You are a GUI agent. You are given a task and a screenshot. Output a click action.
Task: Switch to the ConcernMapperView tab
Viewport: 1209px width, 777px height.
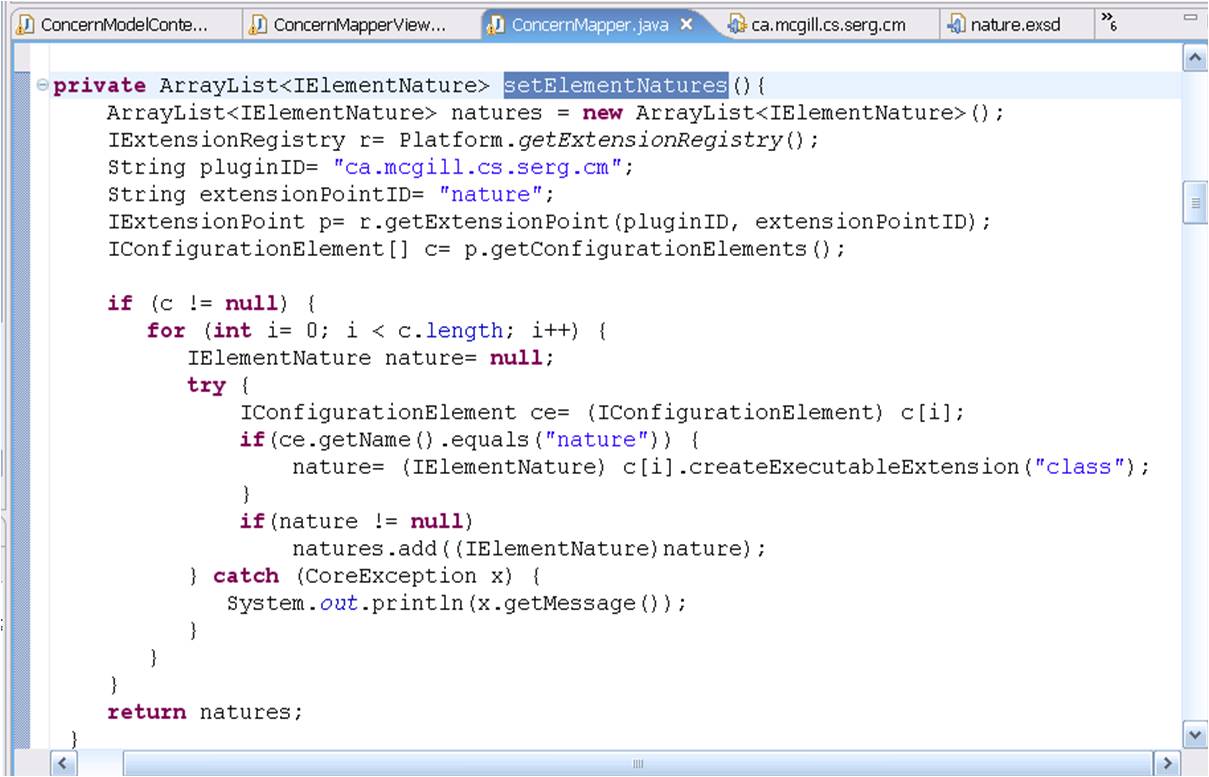click(358, 25)
